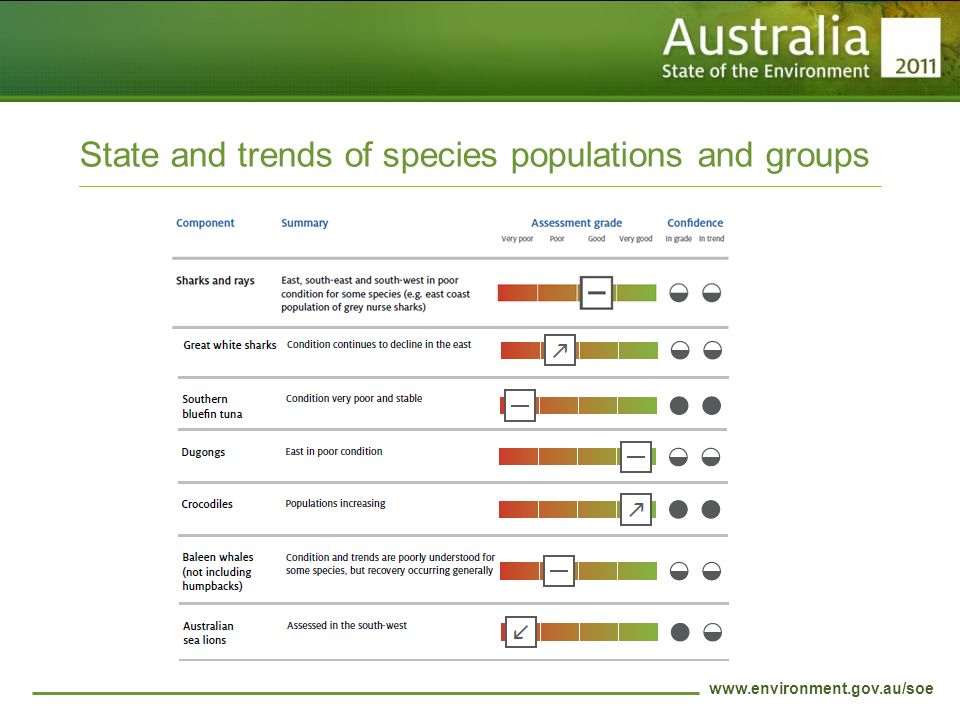Click the Great white sharks assessment grade bar
960x720 pixels.
[x=579, y=350]
